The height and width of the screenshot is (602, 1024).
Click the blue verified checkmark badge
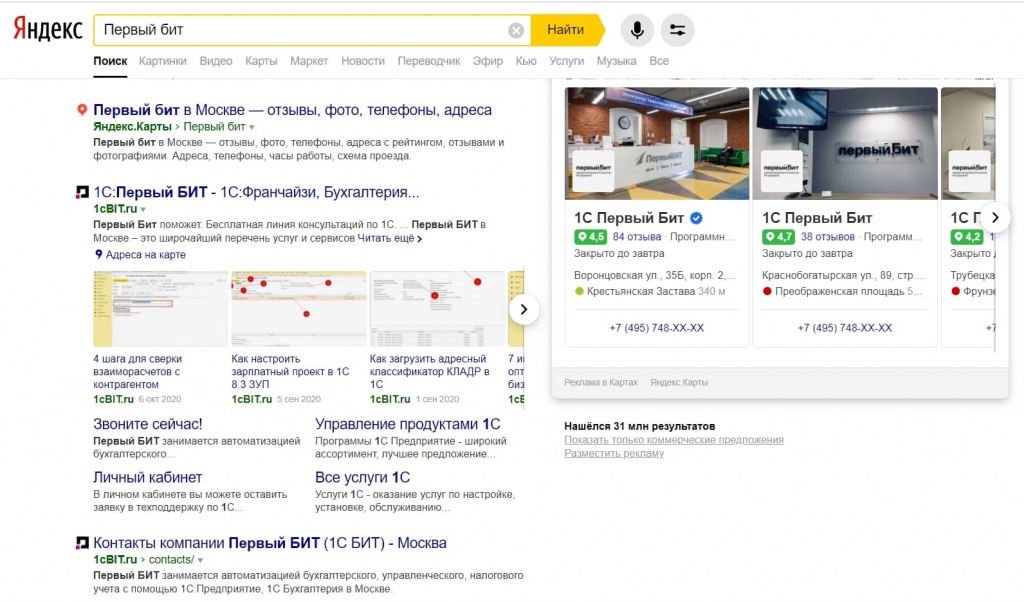(x=697, y=218)
